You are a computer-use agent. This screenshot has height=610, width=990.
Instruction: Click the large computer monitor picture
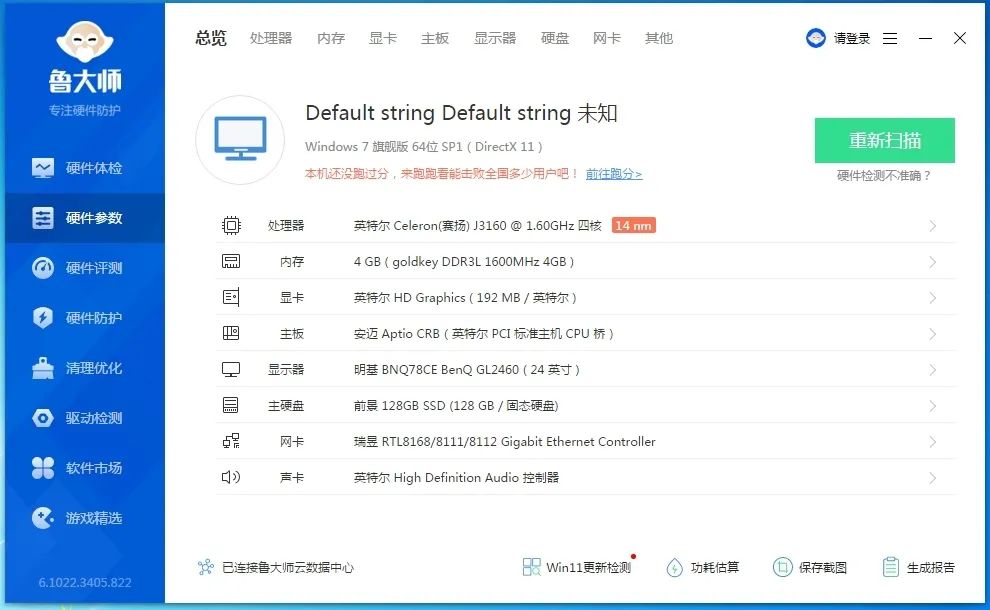click(x=240, y=140)
